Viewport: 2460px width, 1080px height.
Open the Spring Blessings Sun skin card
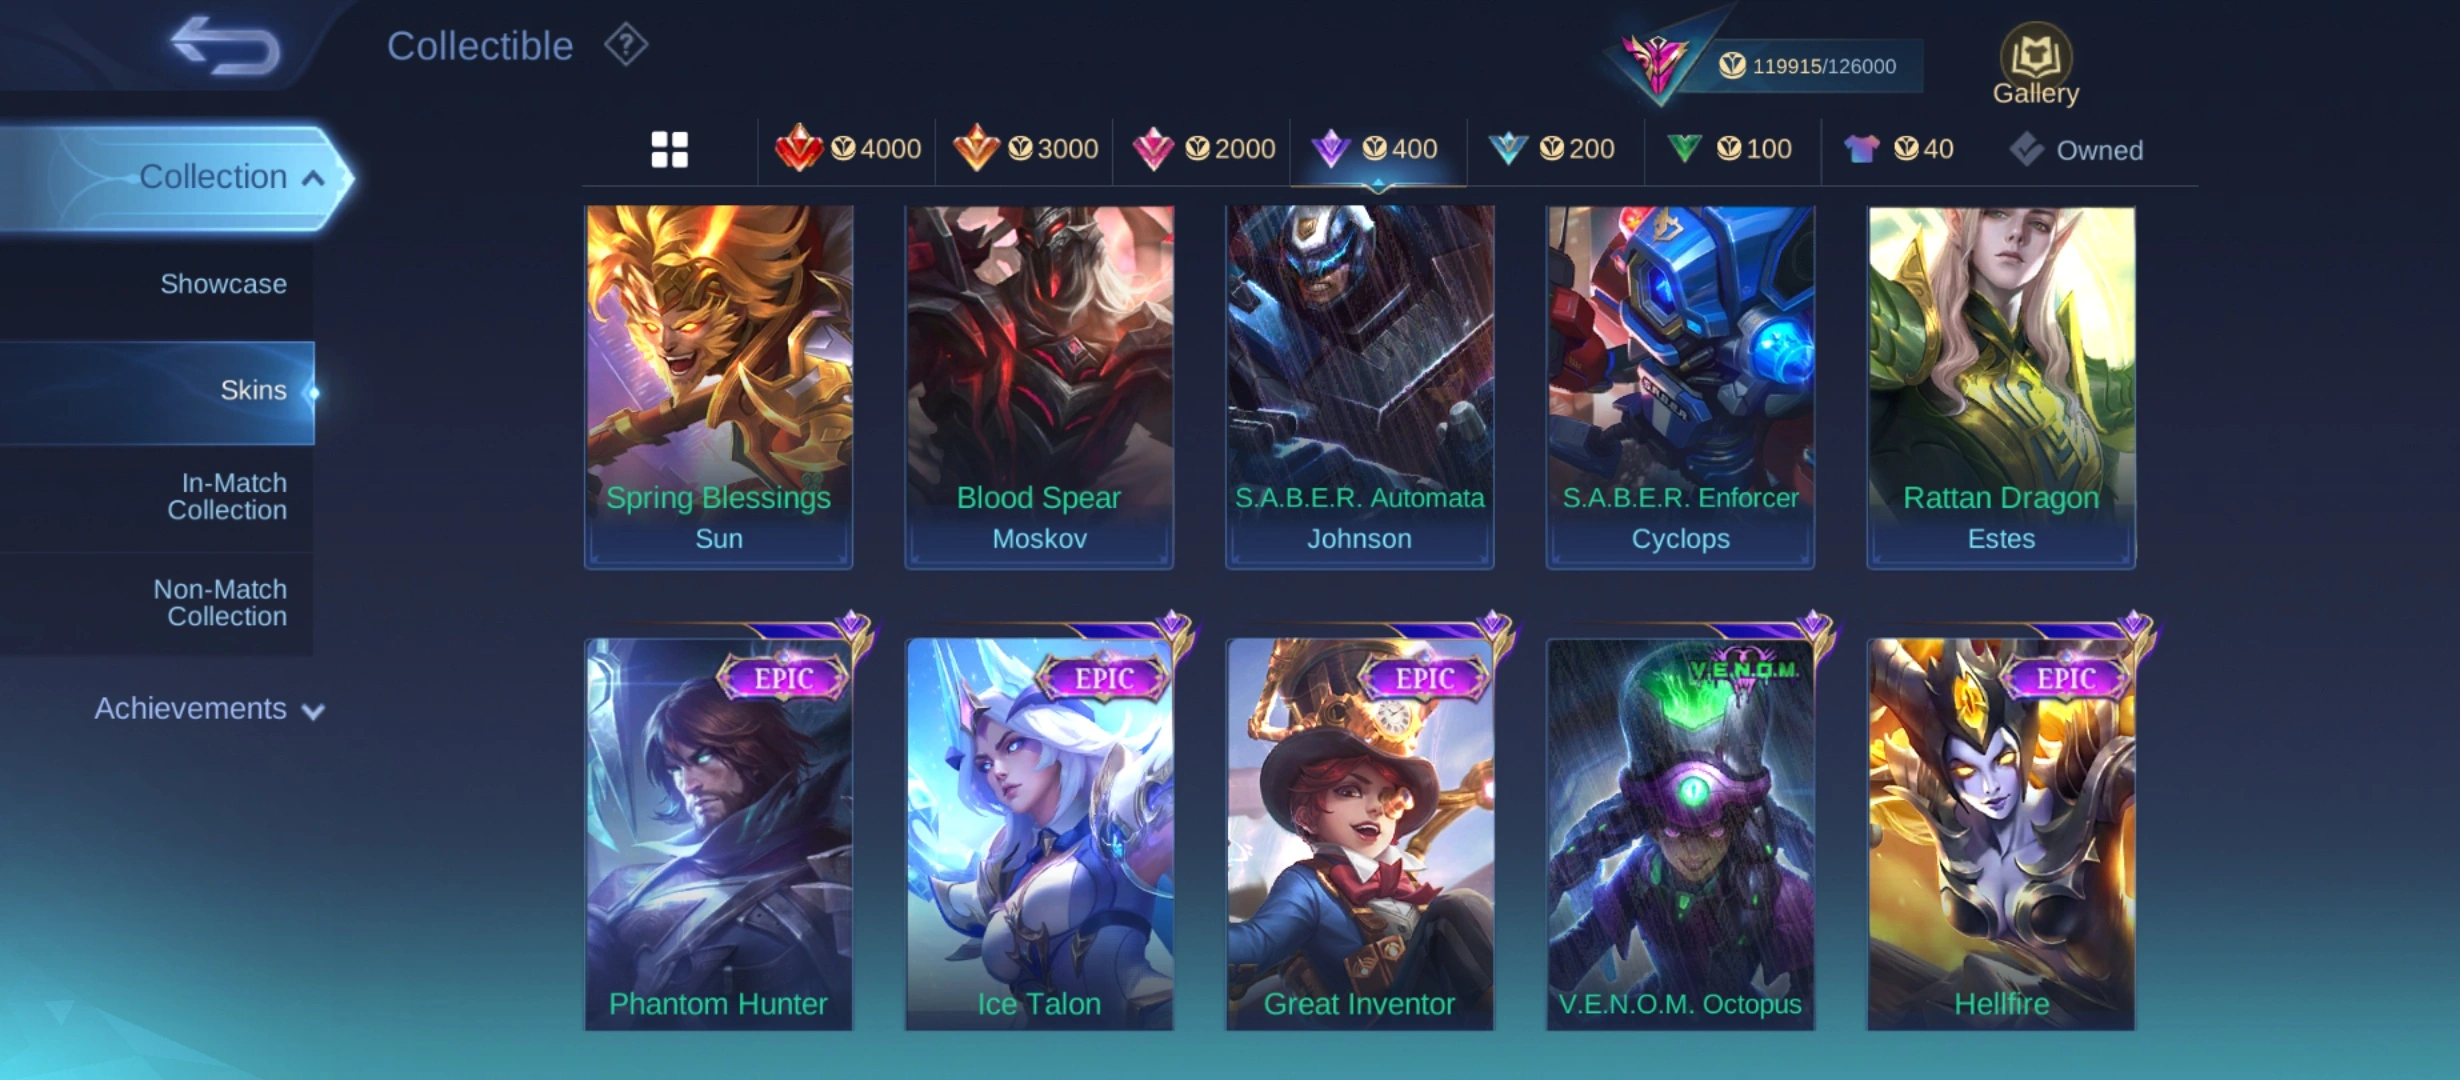point(719,388)
